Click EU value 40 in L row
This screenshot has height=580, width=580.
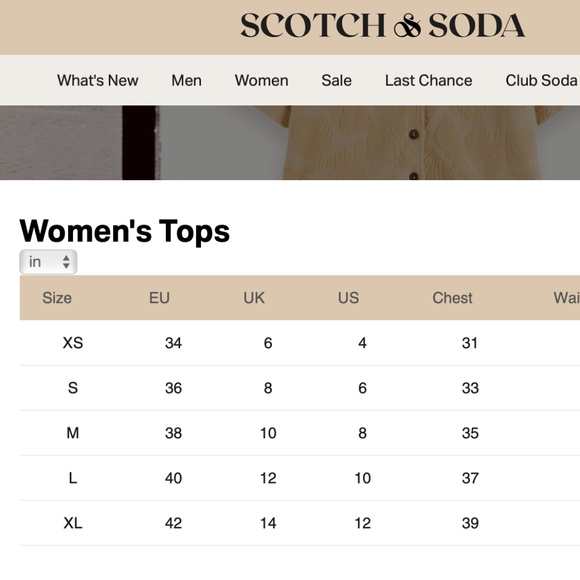(173, 478)
